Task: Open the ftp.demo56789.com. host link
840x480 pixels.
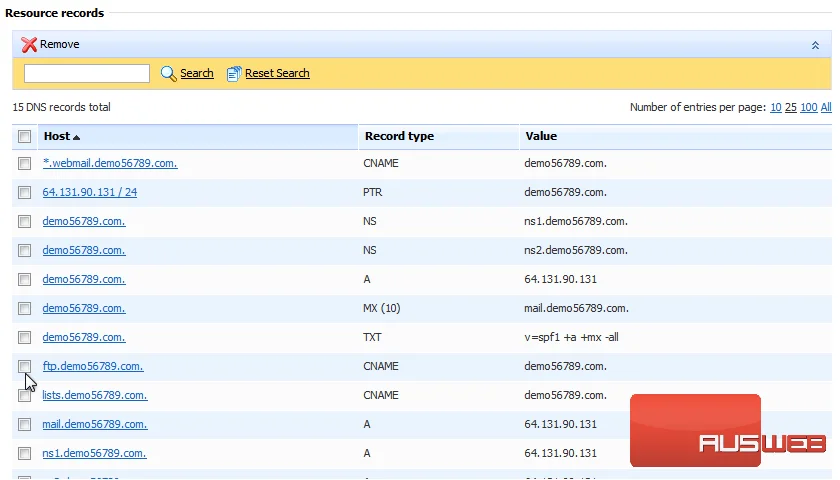Action: pyautogui.click(x=93, y=366)
